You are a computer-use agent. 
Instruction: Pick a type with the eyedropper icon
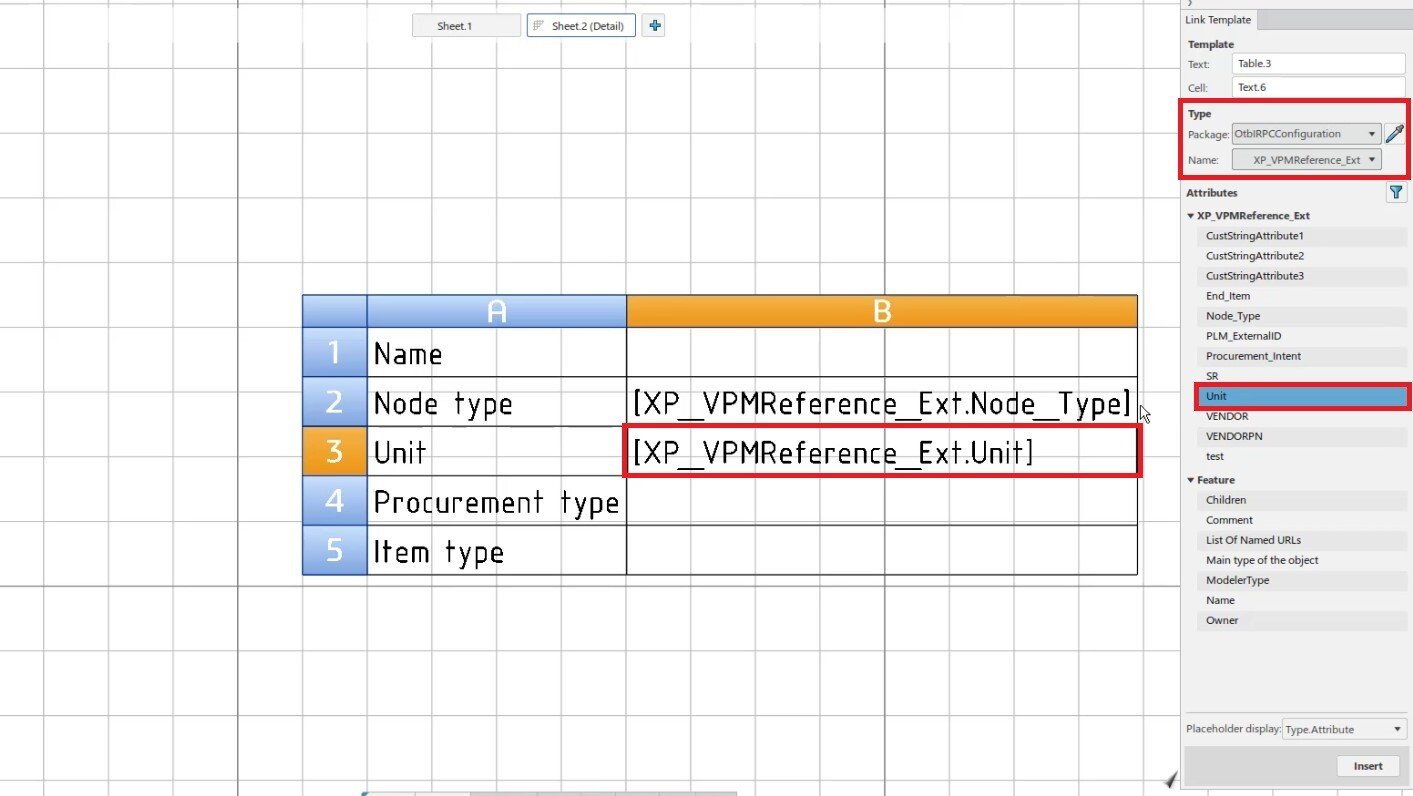point(1396,133)
